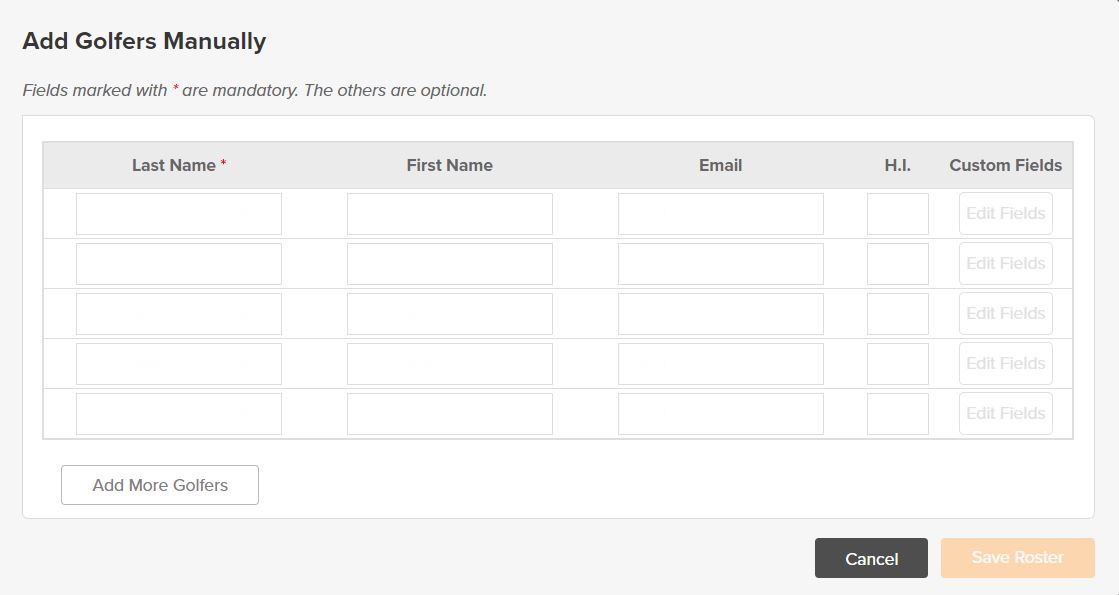Select the Email field in fourth row
Viewport: 1119px width, 595px height.
click(721, 364)
